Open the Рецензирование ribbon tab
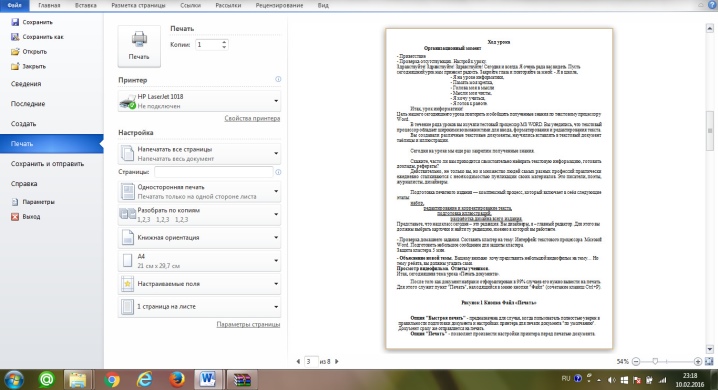Viewport: 718px width, 390px height. coord(279,5)
